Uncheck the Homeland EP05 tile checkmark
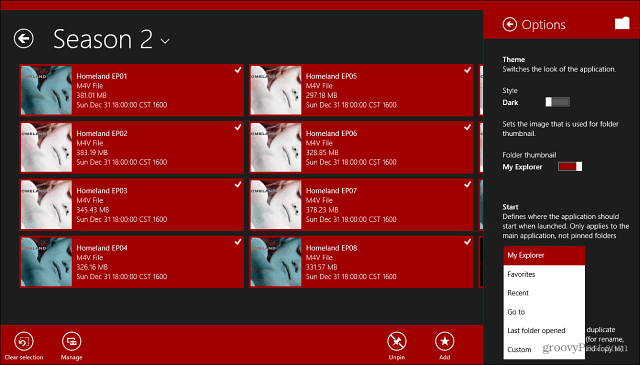Viewport: 640px width, 365px height. point(467,70)
